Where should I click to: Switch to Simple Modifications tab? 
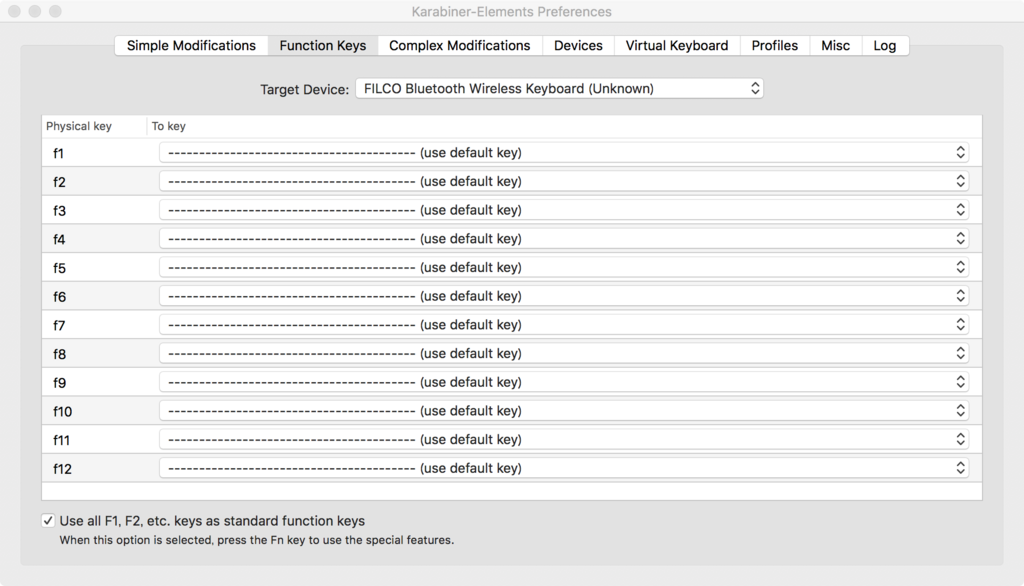[191, 46]
